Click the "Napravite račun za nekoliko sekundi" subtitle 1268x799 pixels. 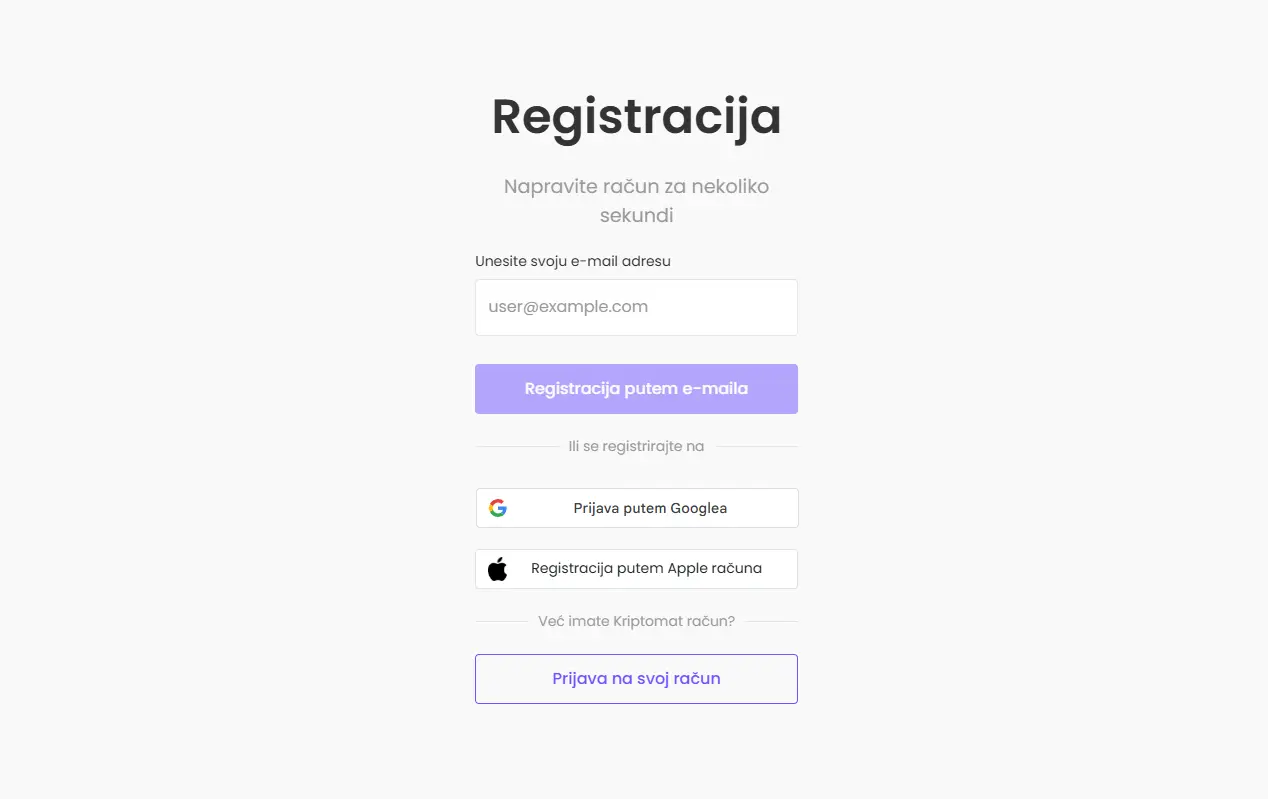pyautogui.click(x=636, y=200)
